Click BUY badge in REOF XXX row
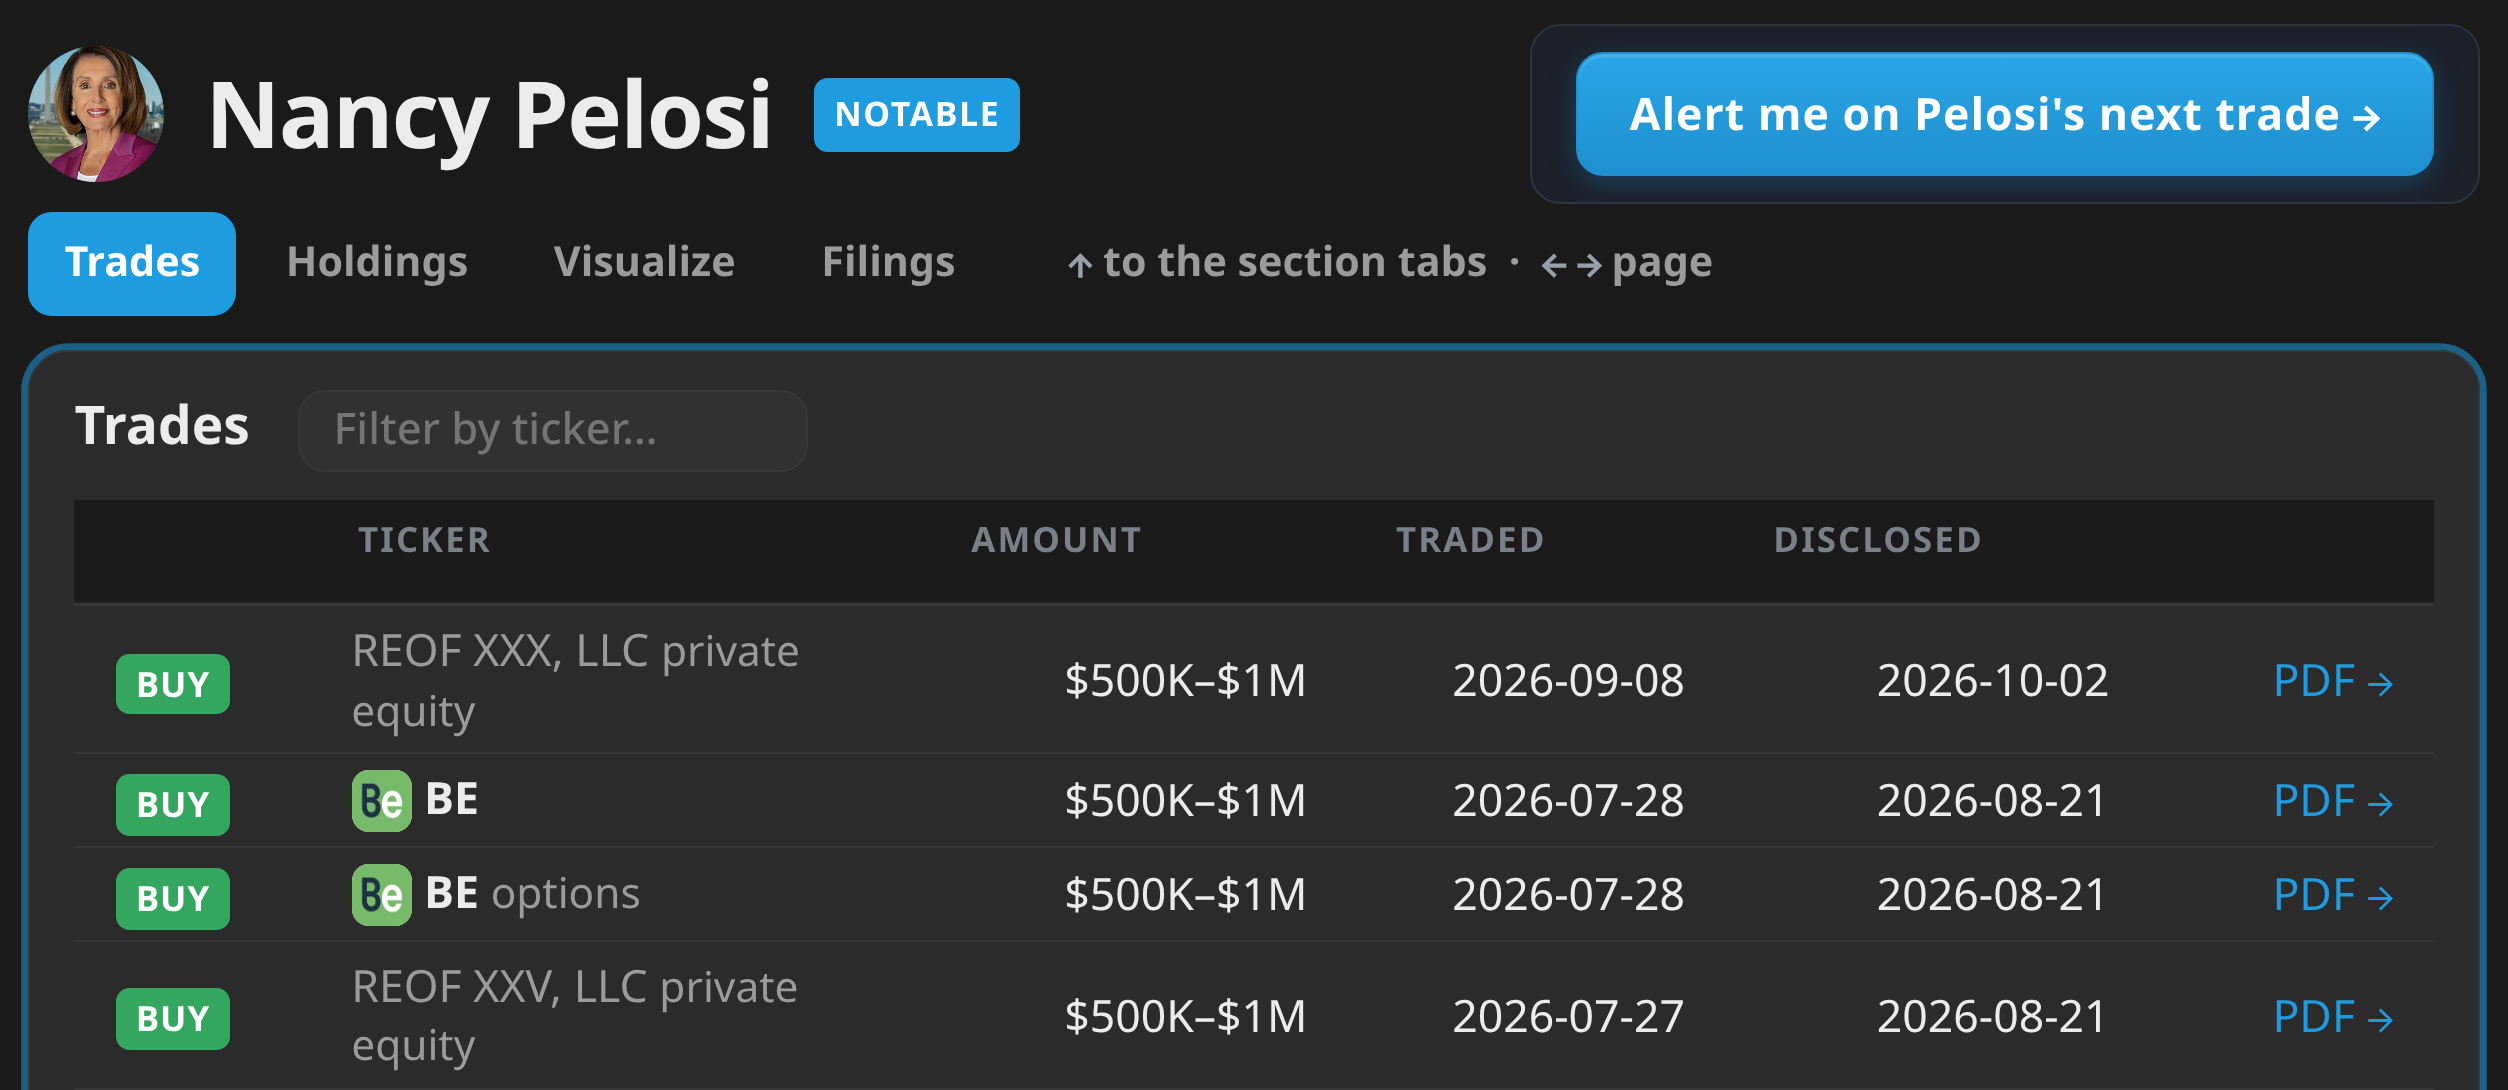Viewport: 2508px width, 1090px height. (173, 684)
